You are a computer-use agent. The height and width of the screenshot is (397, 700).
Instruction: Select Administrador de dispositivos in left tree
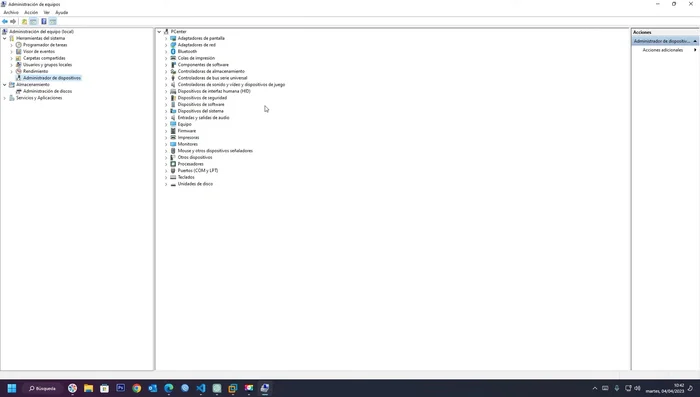[x=52, y=78]
